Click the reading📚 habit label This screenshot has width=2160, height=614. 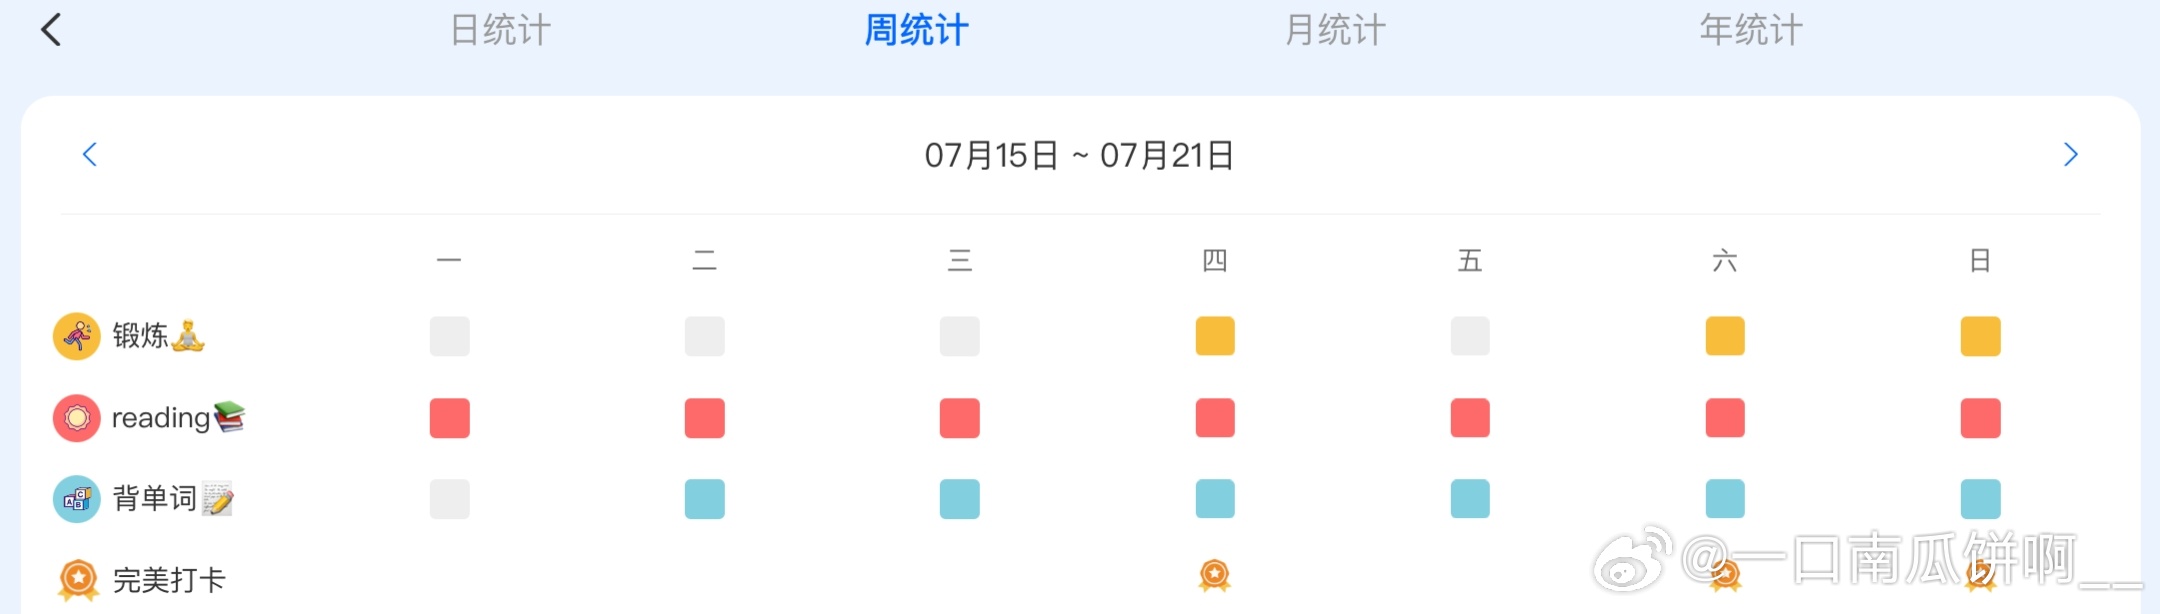coord(180,417)
